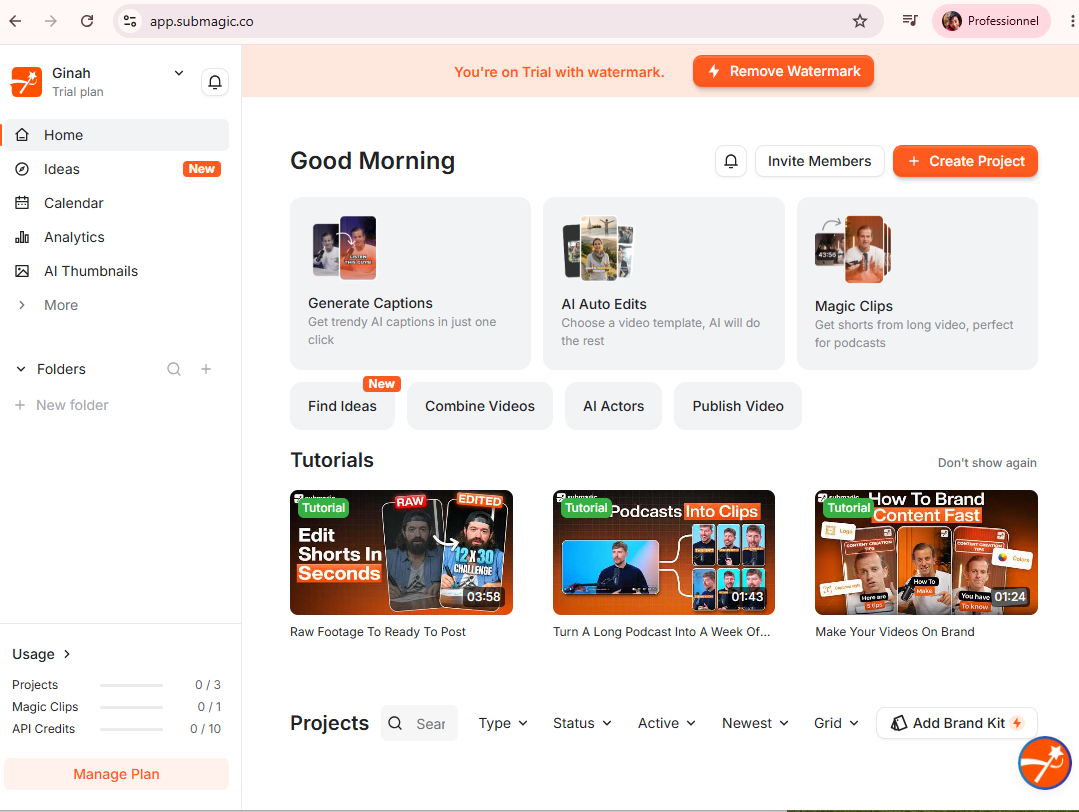Play How To Brand Content Fast tutorial
The image size is (1079, 812).
(x=926, y=553)
